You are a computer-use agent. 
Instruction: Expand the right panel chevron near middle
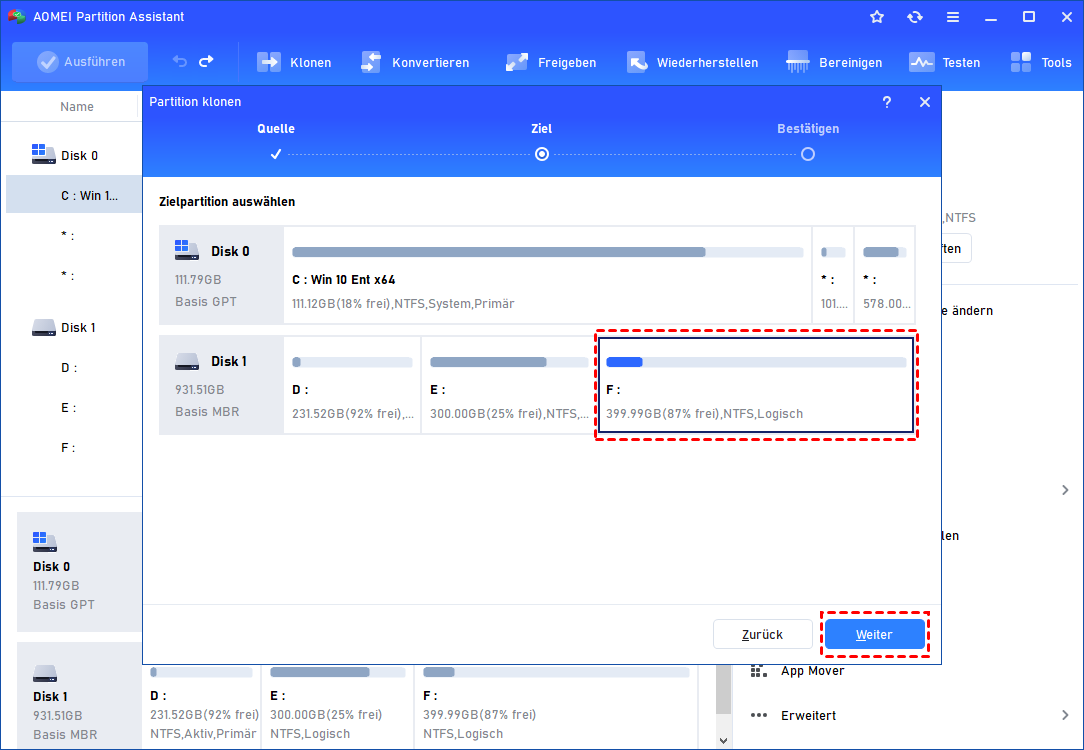tap(1065, 490)
